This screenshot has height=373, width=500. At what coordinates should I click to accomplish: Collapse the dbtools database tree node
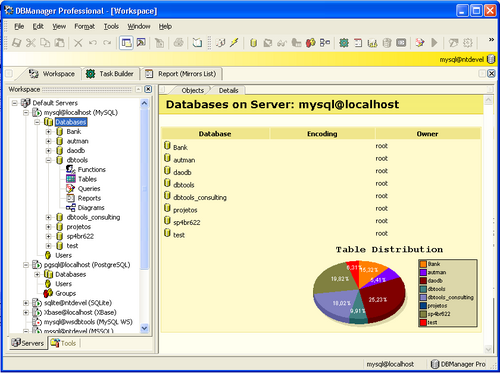(49, 160)
